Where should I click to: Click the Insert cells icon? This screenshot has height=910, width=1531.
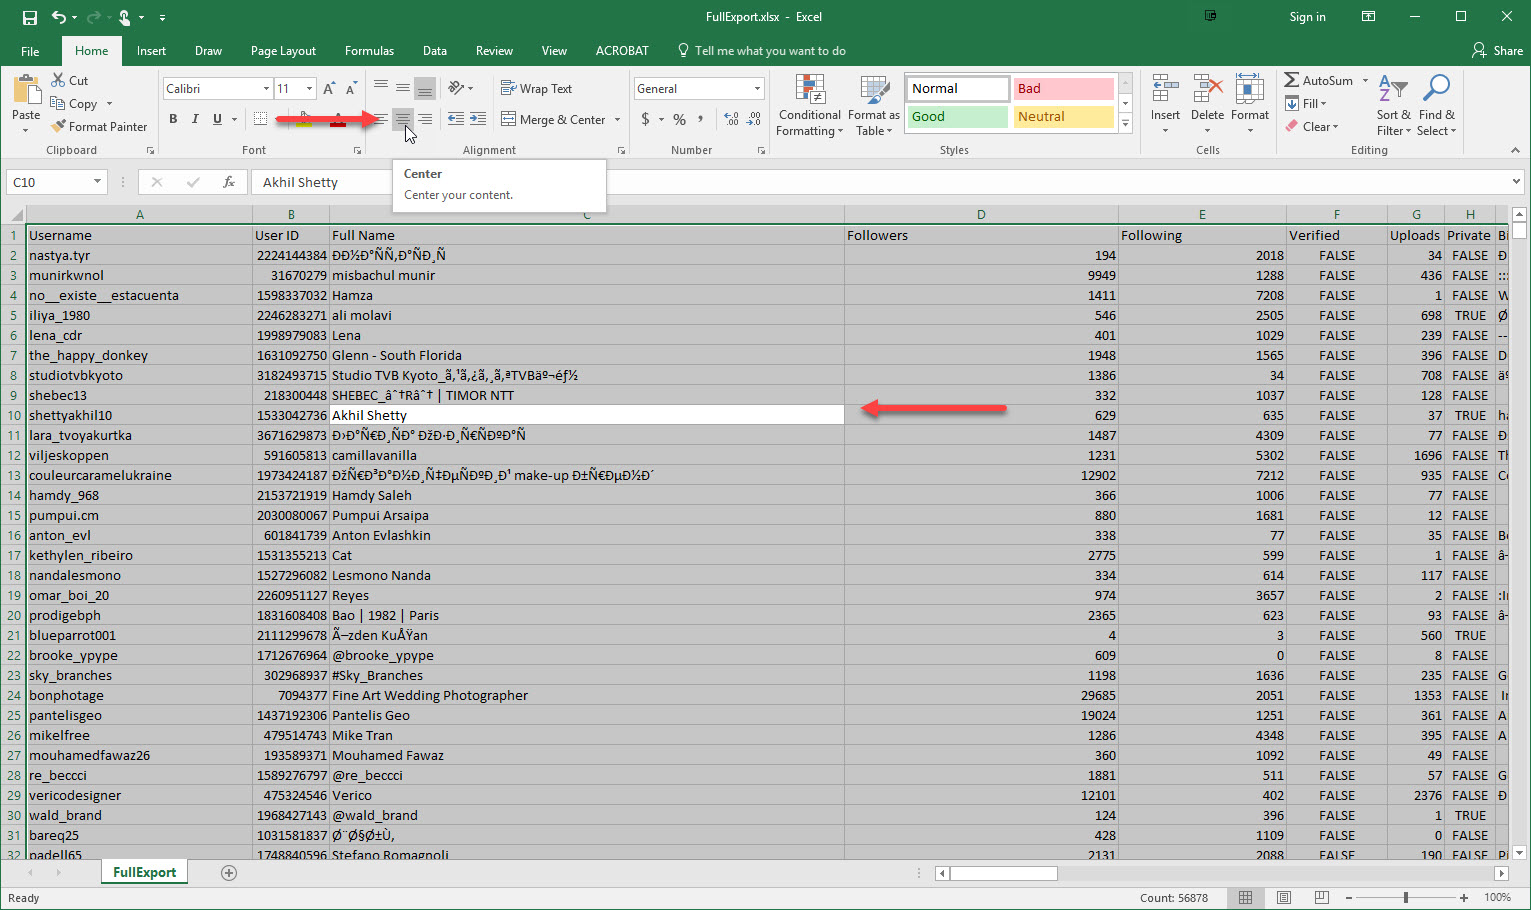click(x=1165, y=88)
